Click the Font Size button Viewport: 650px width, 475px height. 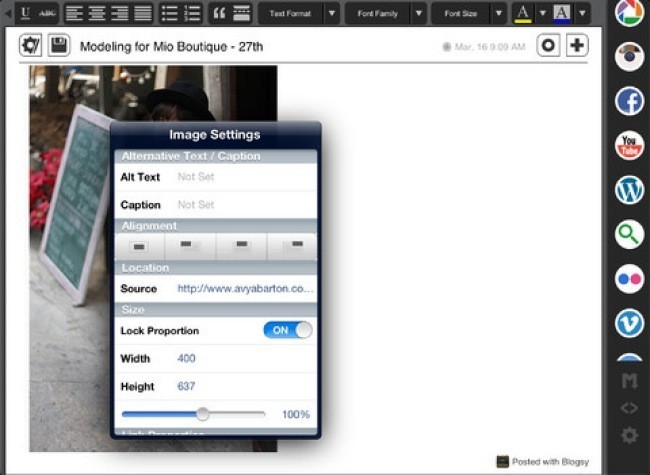461,13
